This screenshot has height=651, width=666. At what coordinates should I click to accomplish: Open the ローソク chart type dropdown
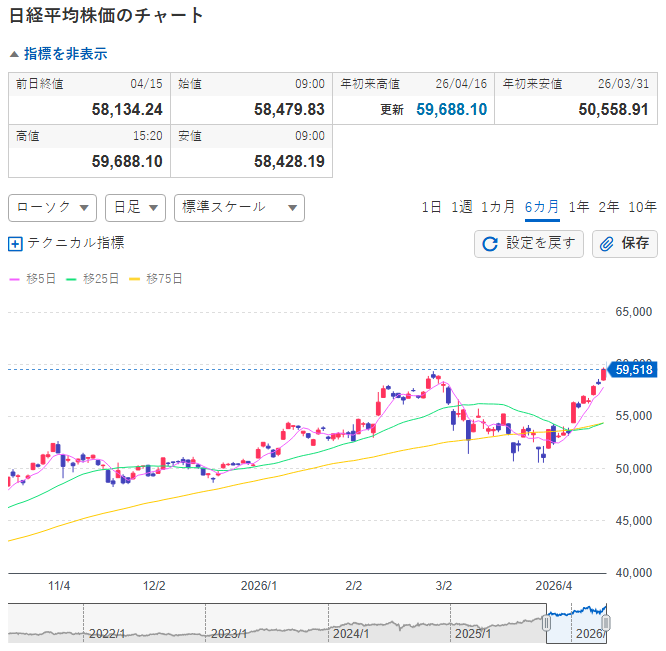pyautogui.click(x=52, y=208)
